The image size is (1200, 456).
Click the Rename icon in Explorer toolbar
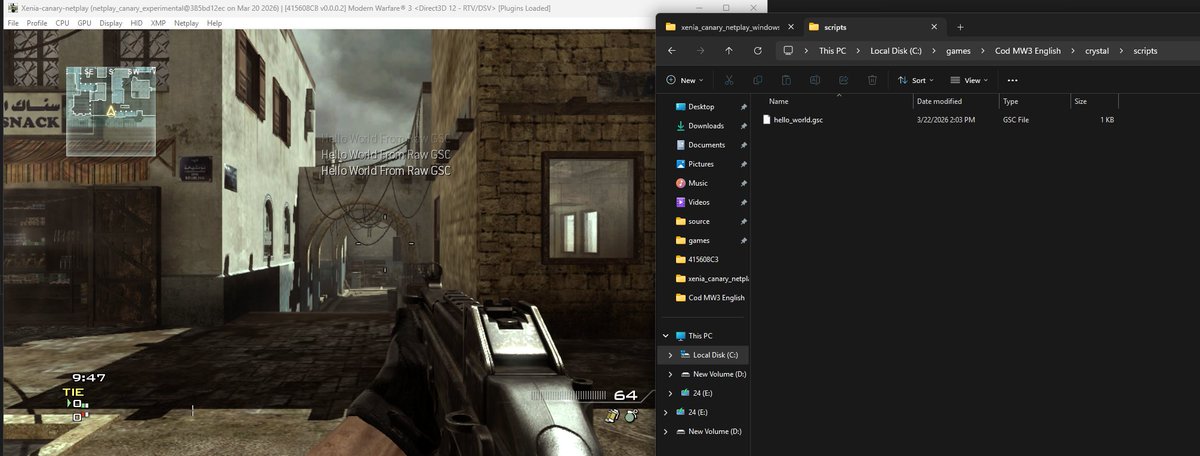click(x=815, y=80)
